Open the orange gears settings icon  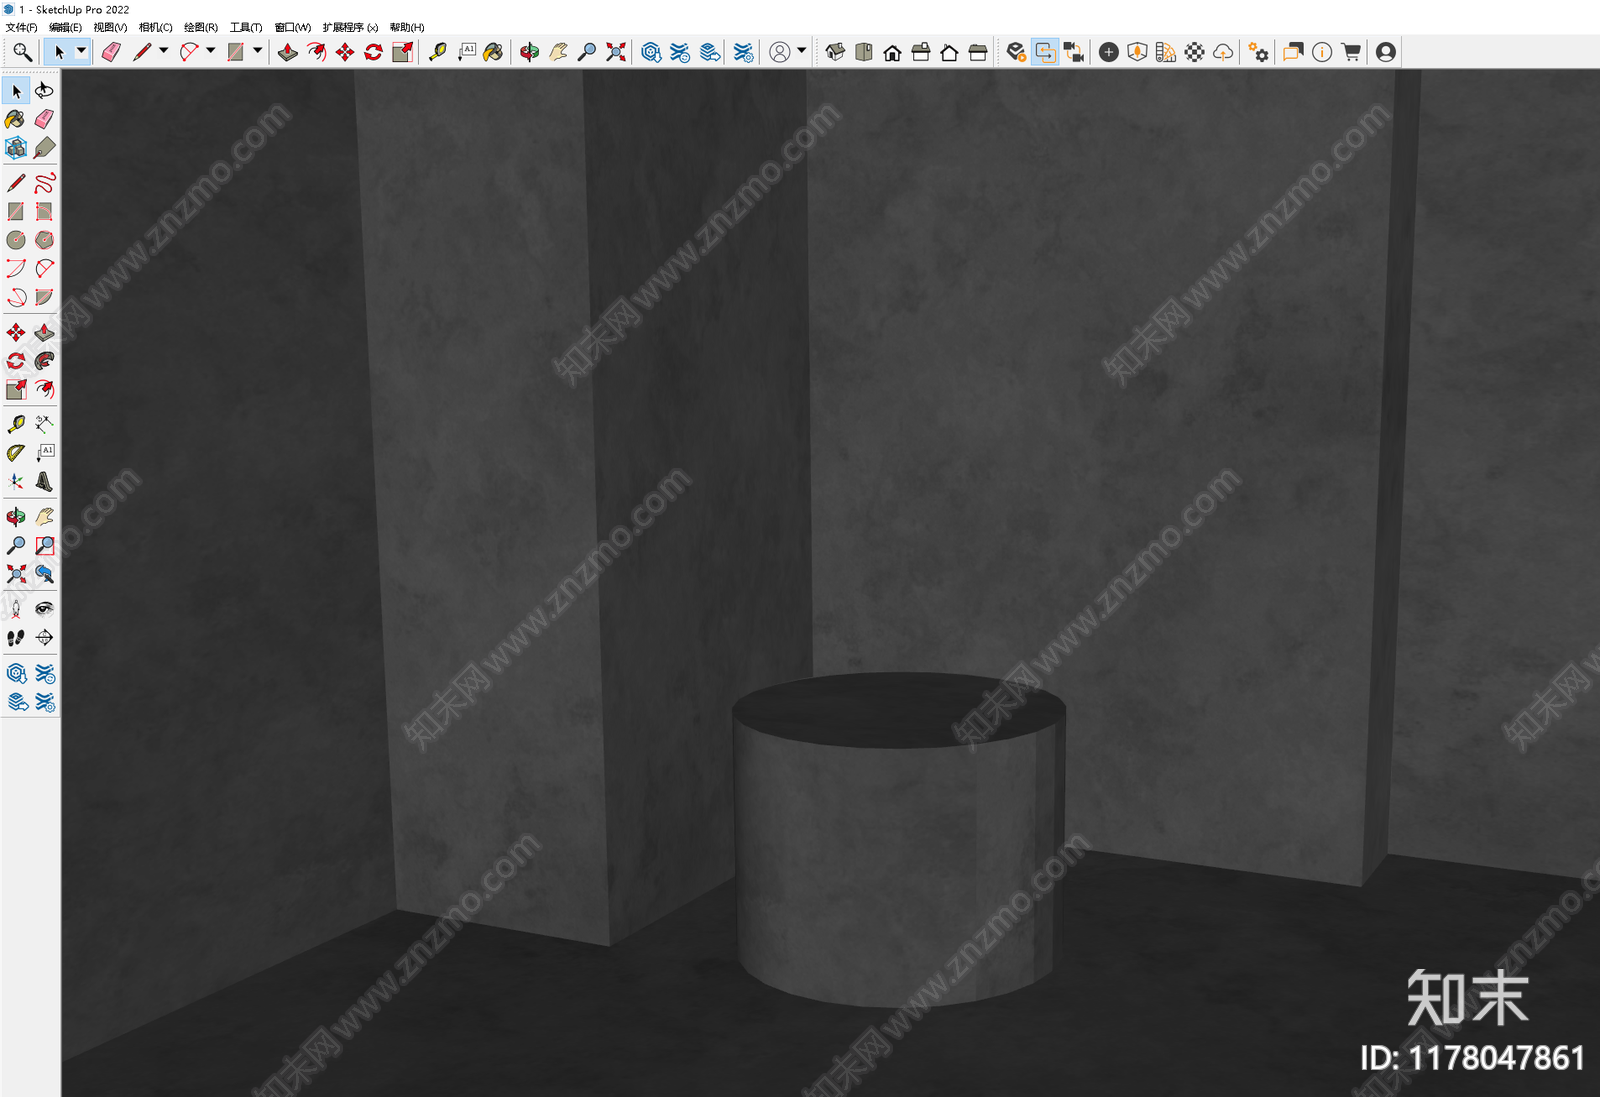[x=1259, y=52]
